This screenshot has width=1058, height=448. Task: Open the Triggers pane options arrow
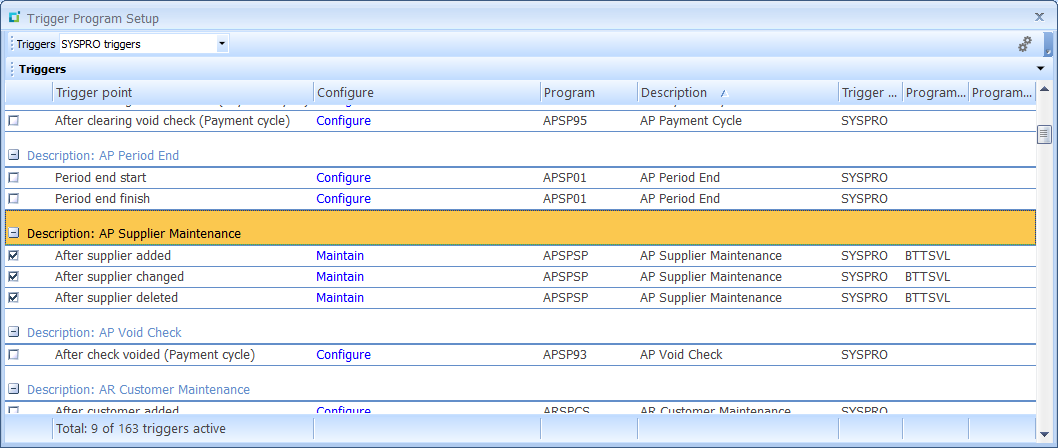tap(1043, 69)
